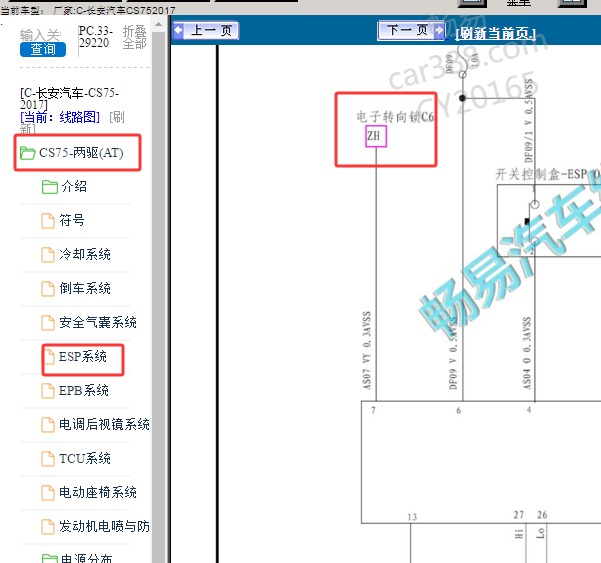Open the 冷却系统 document
Image resolution: width=601 pixels, height=563 pixels.
(76, 254)
